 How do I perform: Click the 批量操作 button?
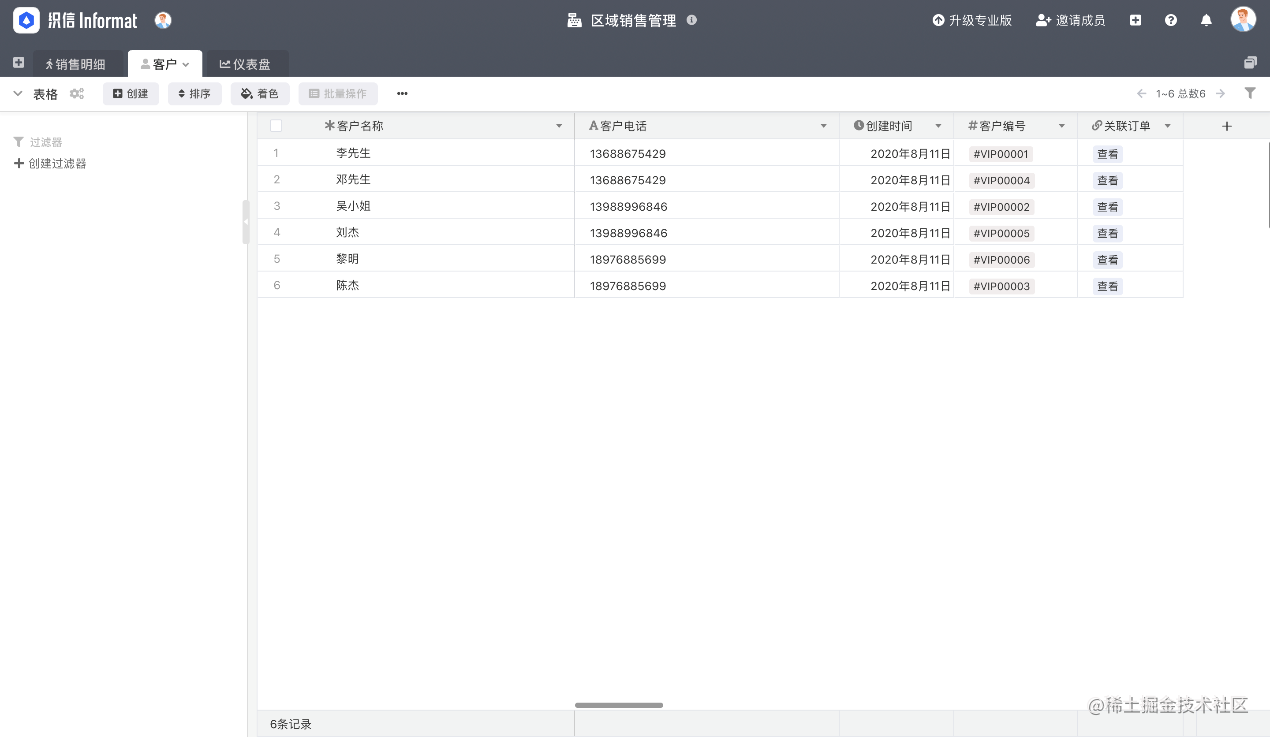click(x=338, y=94)
